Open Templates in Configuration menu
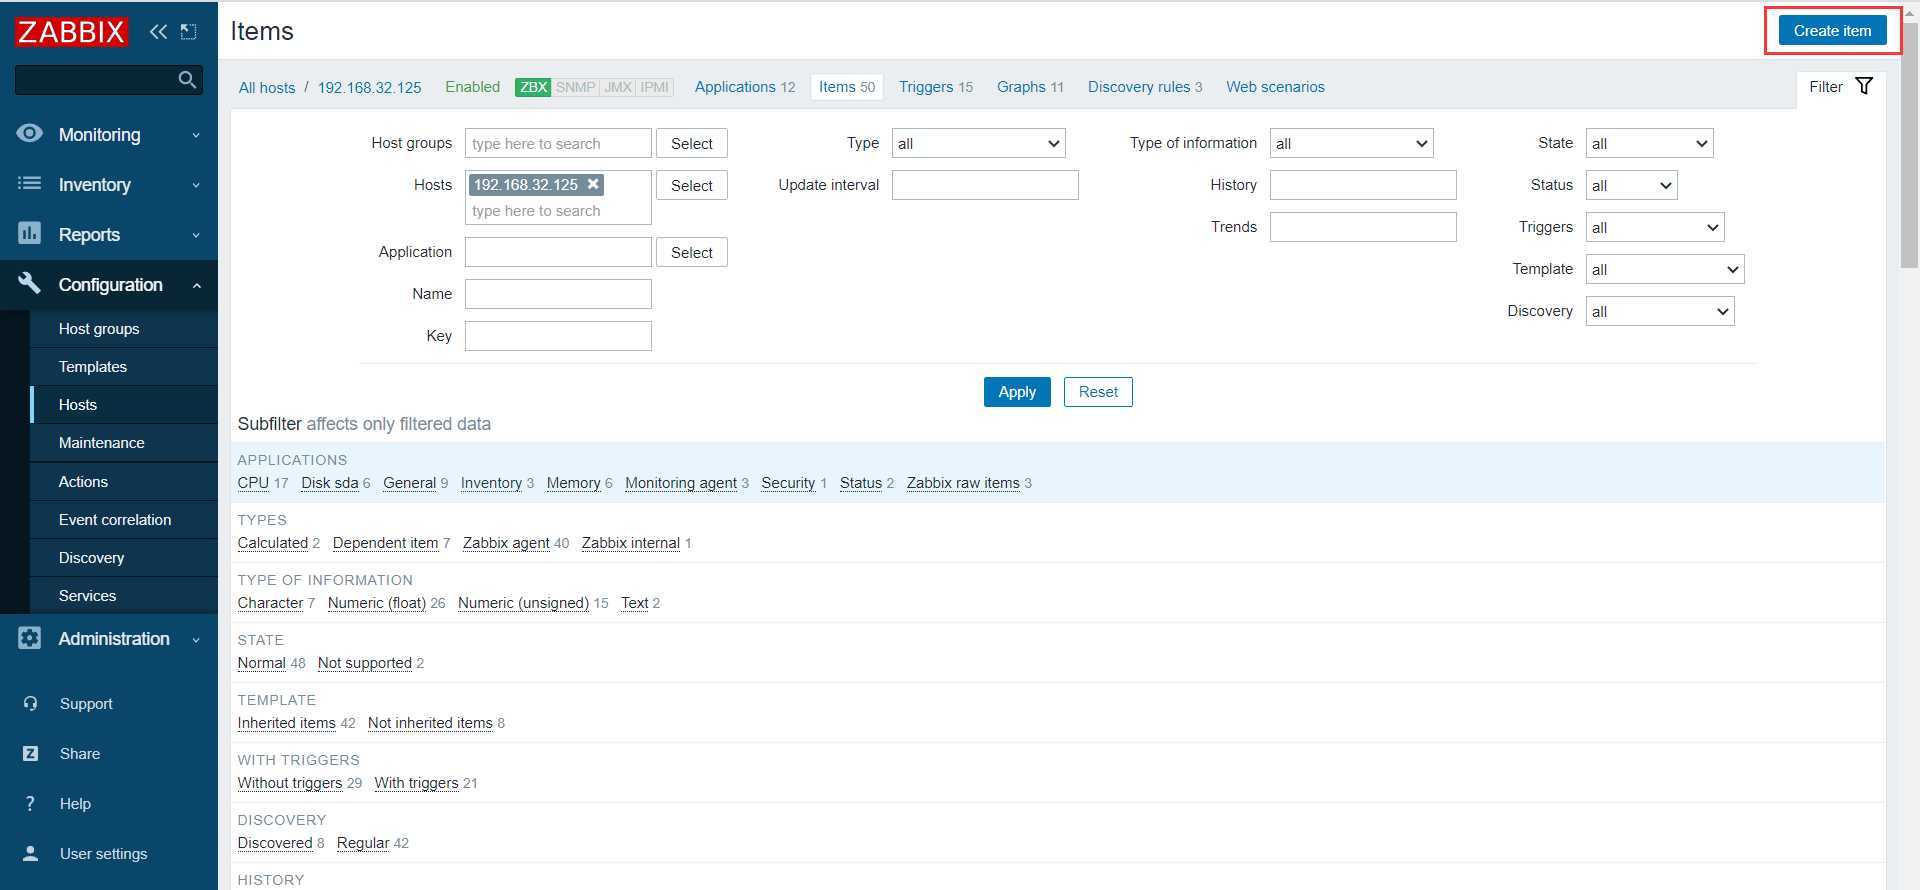The width and height of the screenshot is (1920, 890). click(124, 366)
